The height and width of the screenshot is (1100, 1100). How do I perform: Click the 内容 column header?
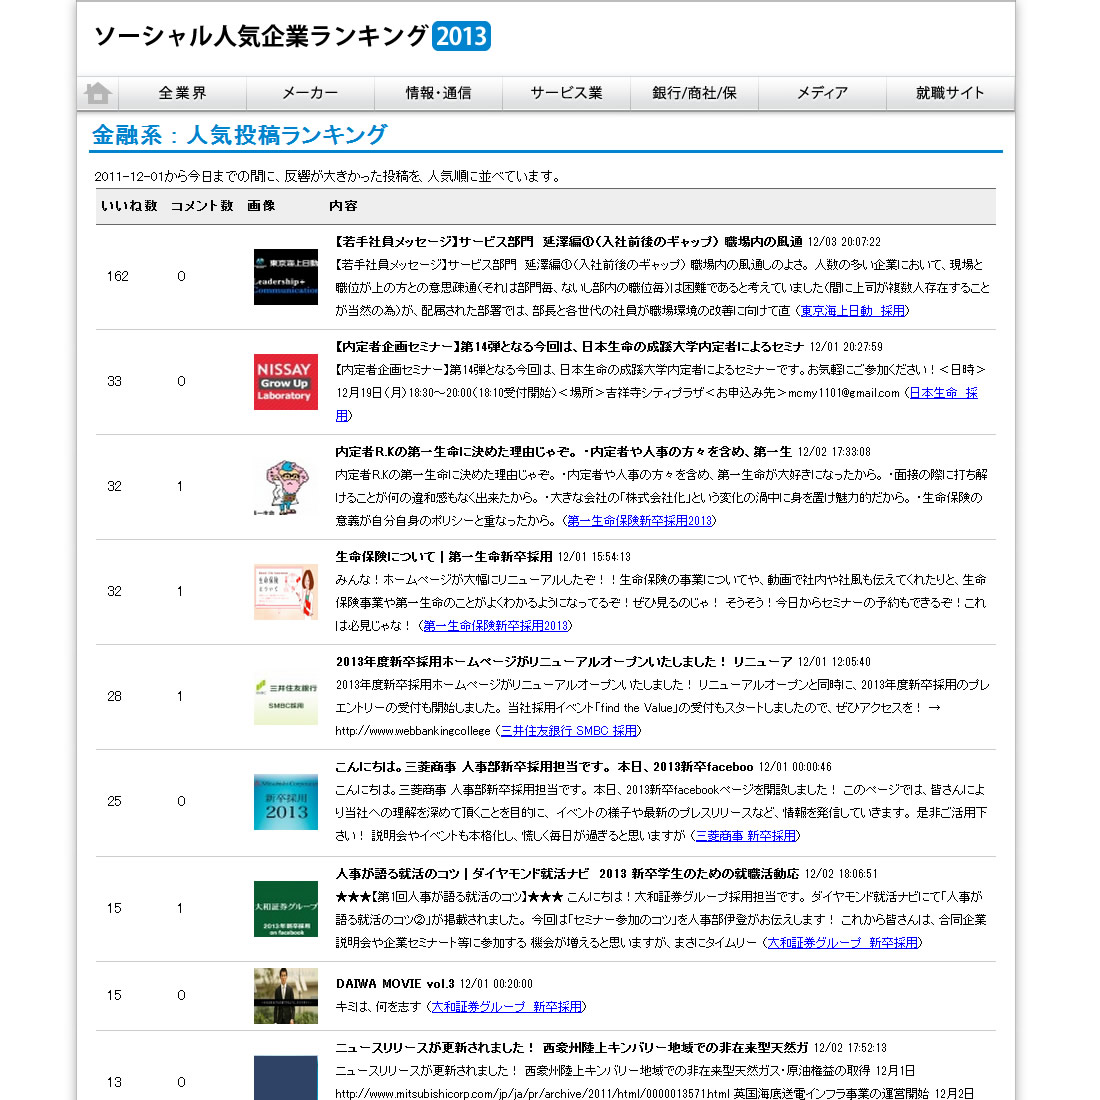pos(343,206)
